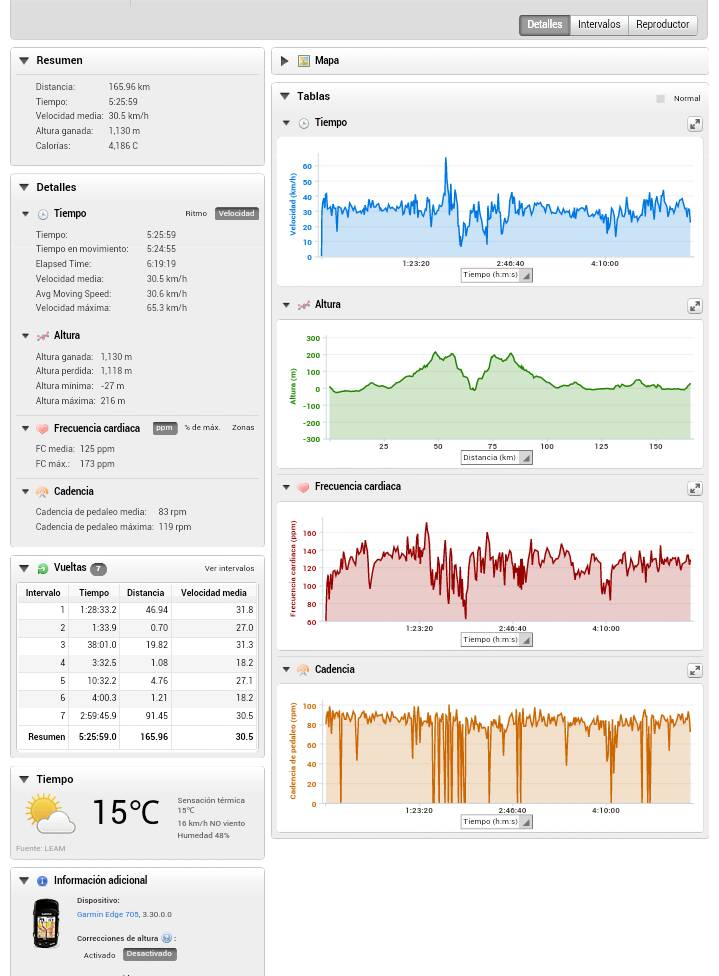The height and width of the screenshot is (976, 719).
Task: Show heart rate as % de máx.
Action: (x=202, y=428)
